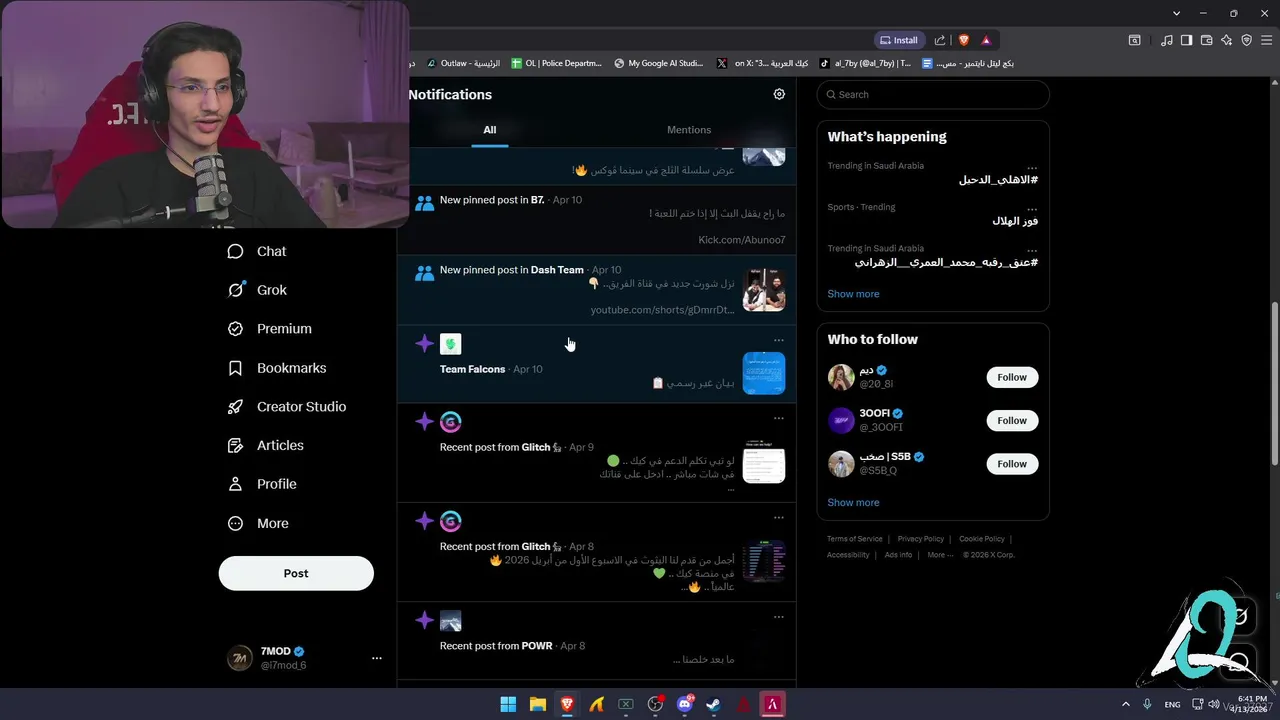Open Brave VPN shield icon in toolbar
This screenshot has height=720, width=1280.
pyautogui.click(x=1246, y=40)
